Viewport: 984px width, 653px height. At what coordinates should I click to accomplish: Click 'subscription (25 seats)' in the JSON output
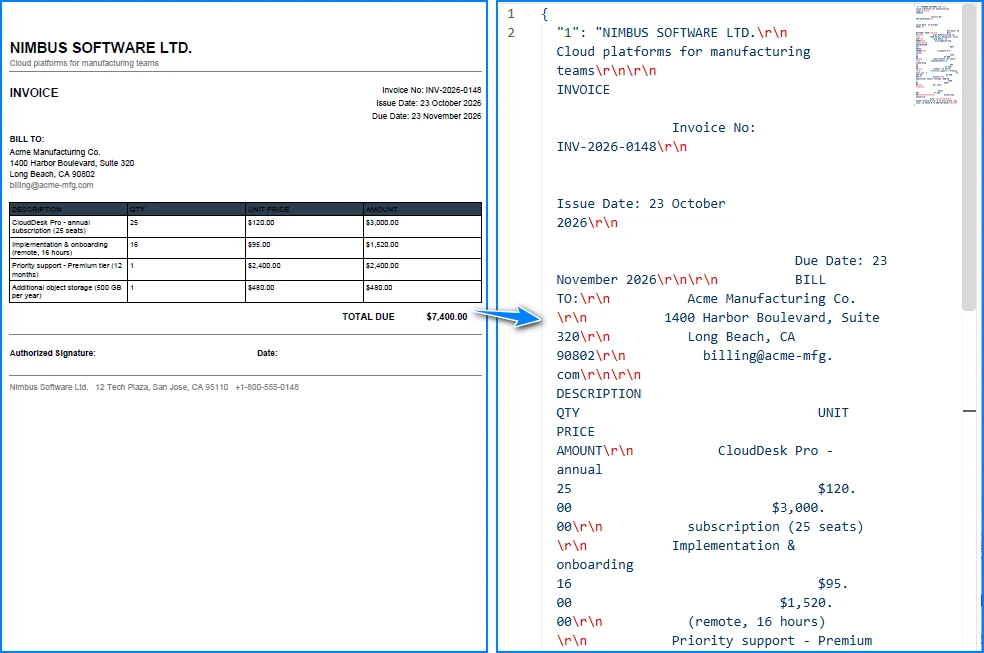point(776,527)
